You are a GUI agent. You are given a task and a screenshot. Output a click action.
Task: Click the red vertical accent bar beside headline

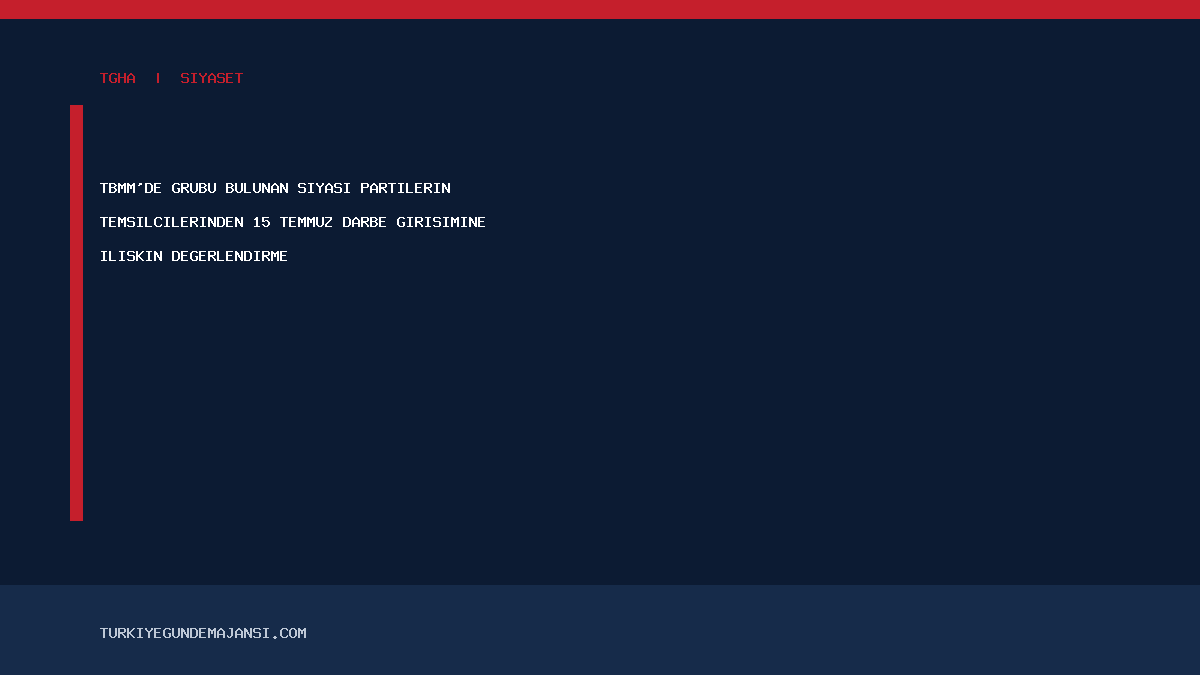(x=76, y=313)
